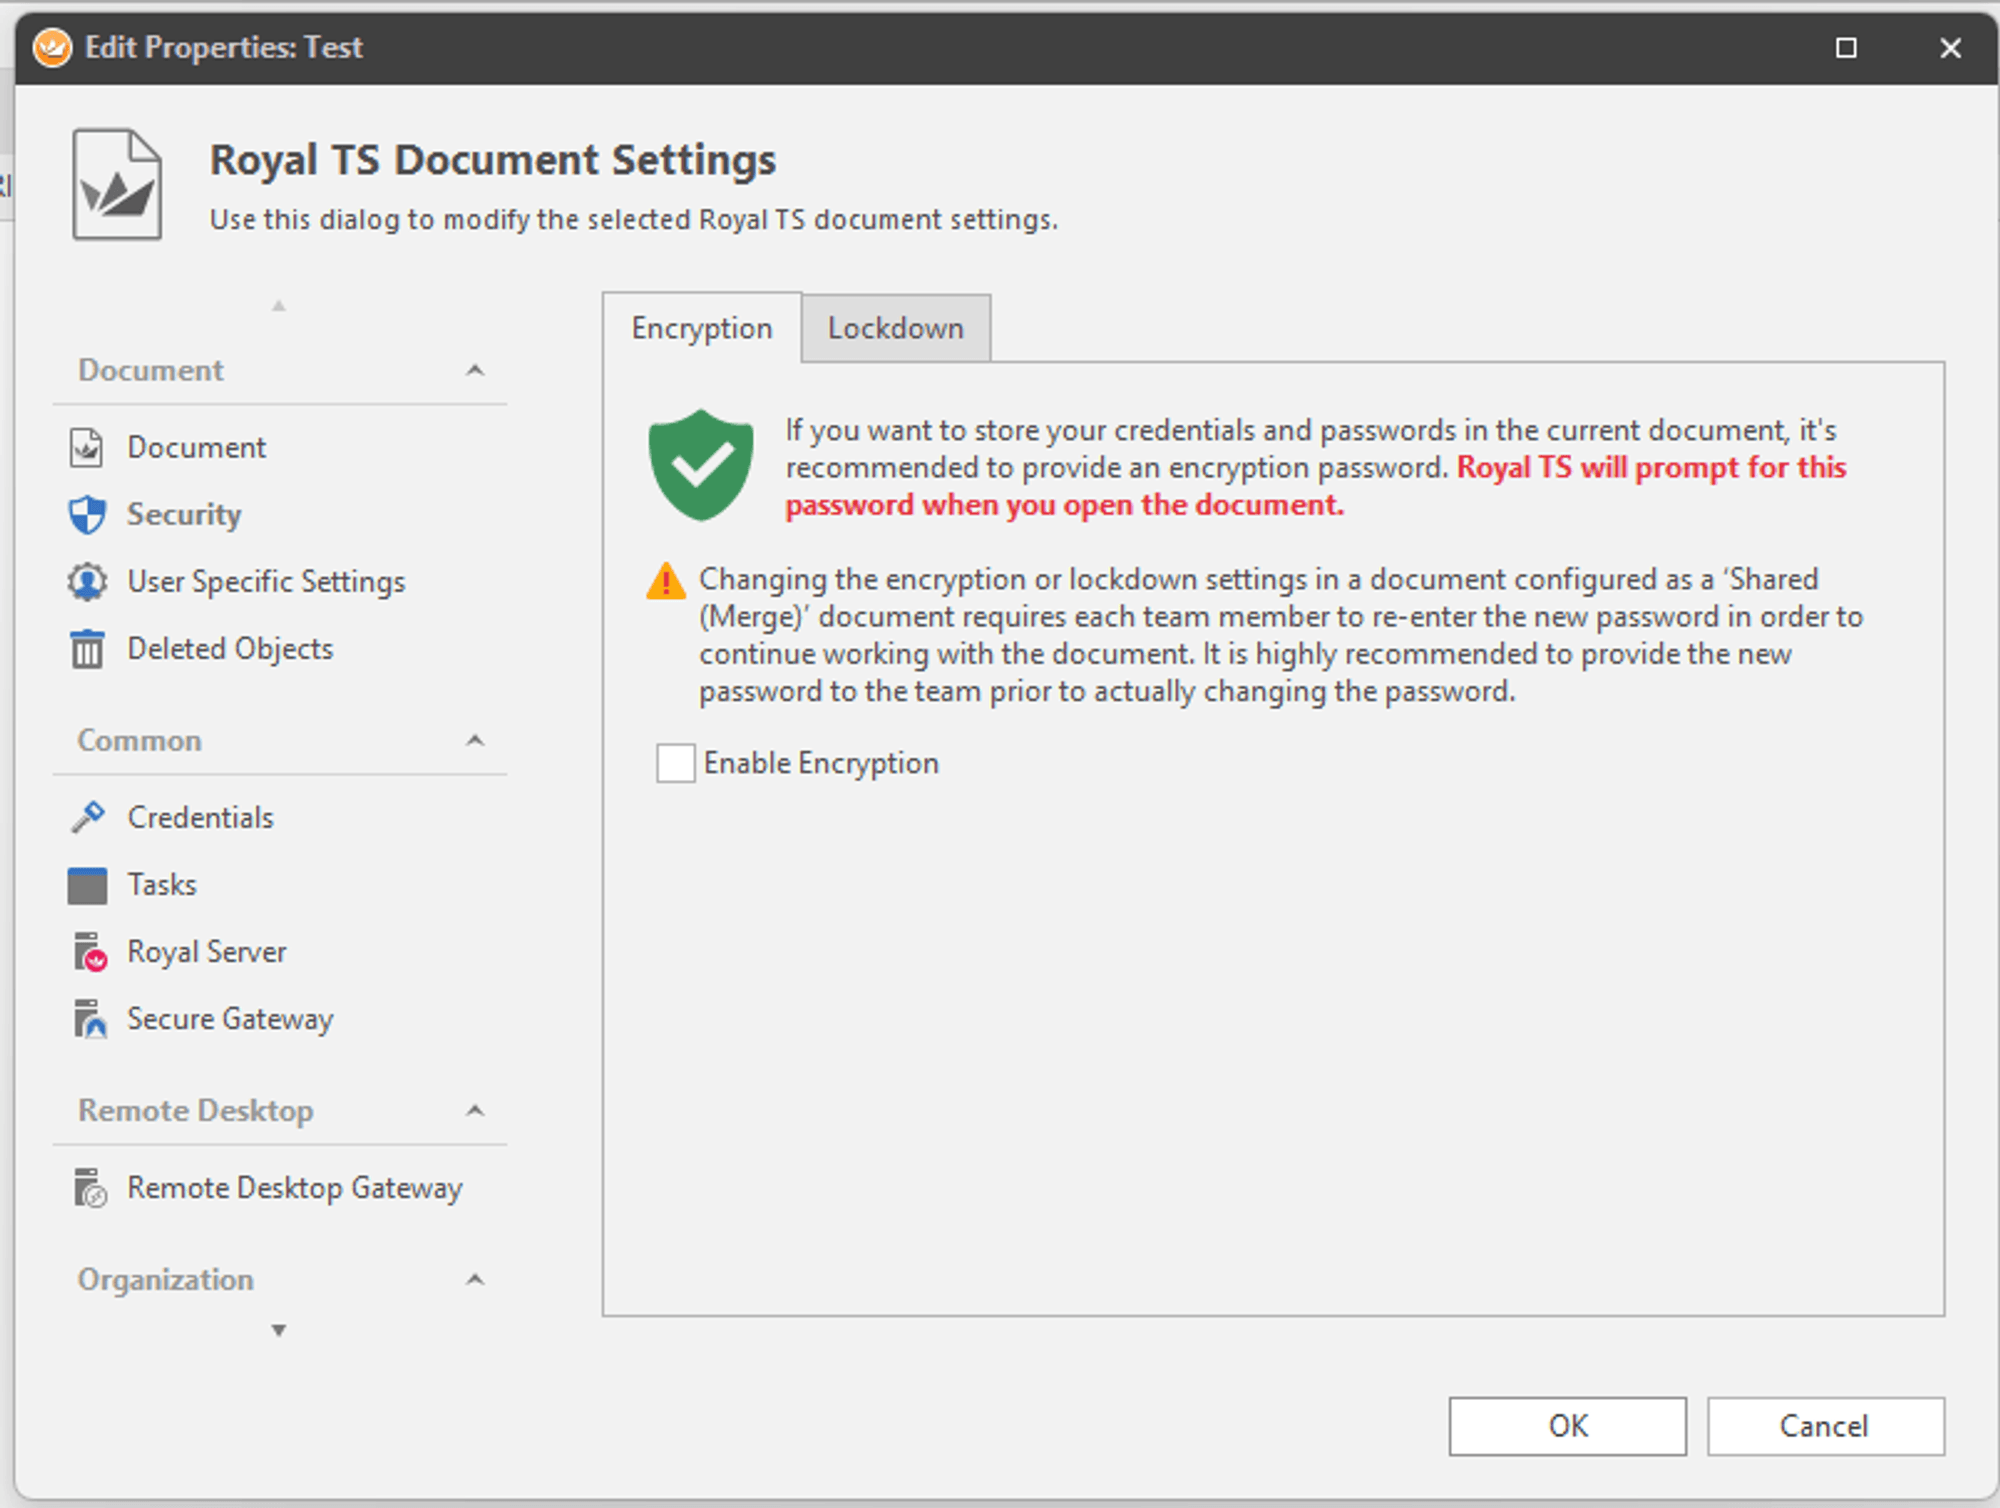Collapse the Common section chevron
2000x1508 pixels.
tap(475, 741)
